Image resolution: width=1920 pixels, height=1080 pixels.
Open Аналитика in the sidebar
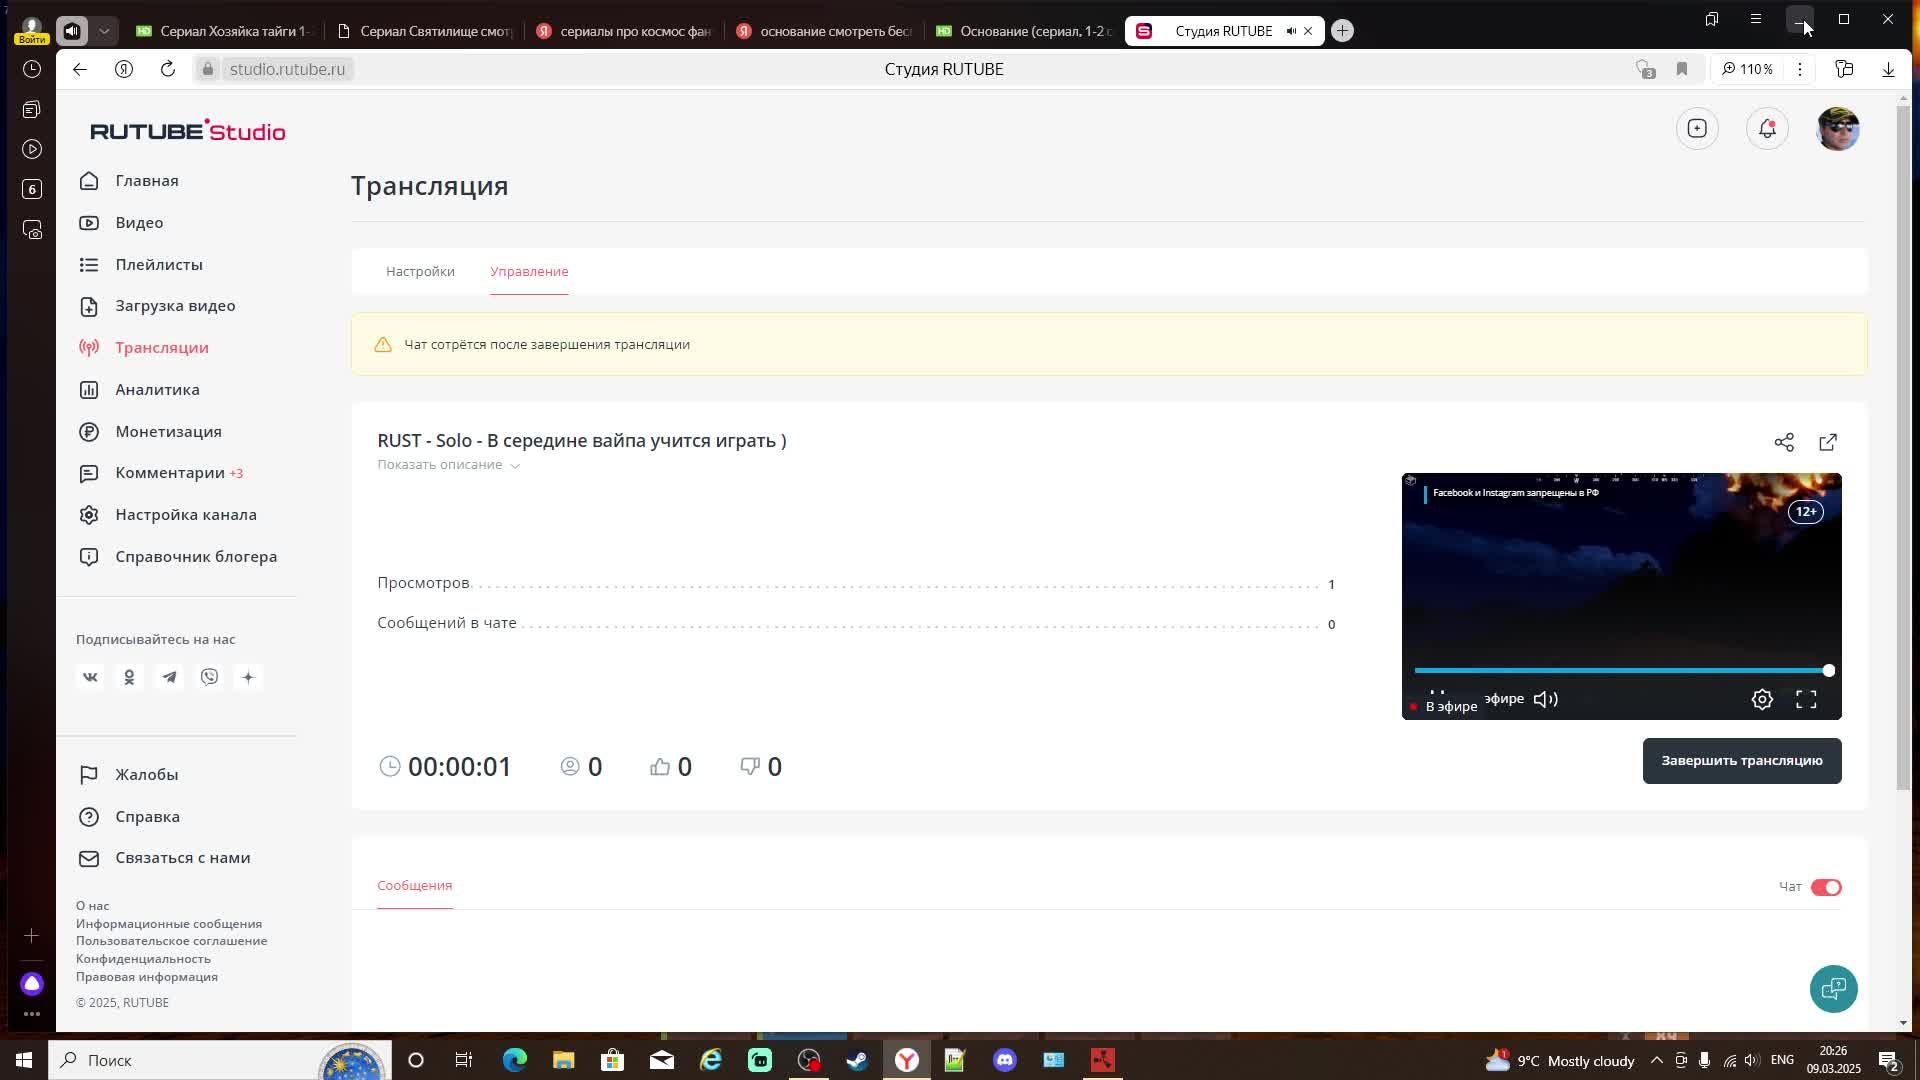[157, 390]
